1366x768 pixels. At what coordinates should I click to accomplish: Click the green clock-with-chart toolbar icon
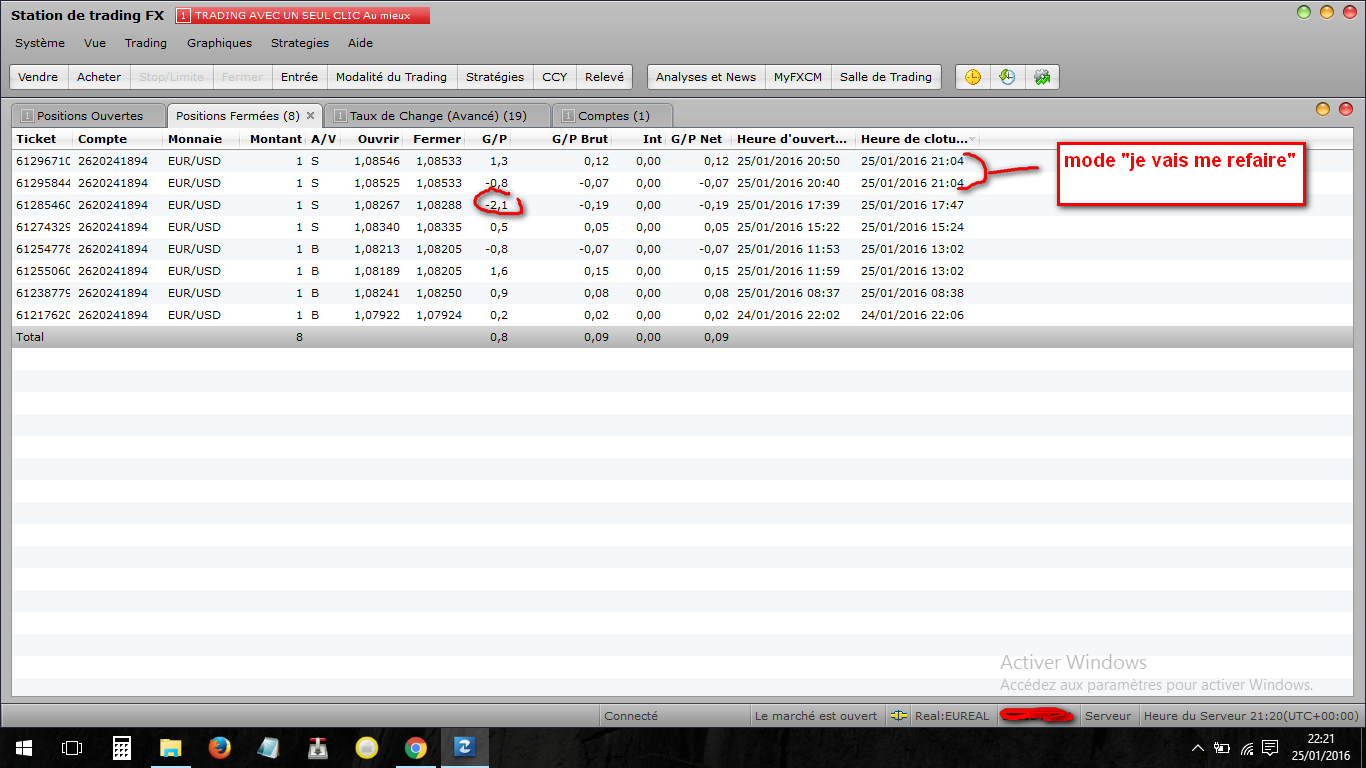[1007, 77]
